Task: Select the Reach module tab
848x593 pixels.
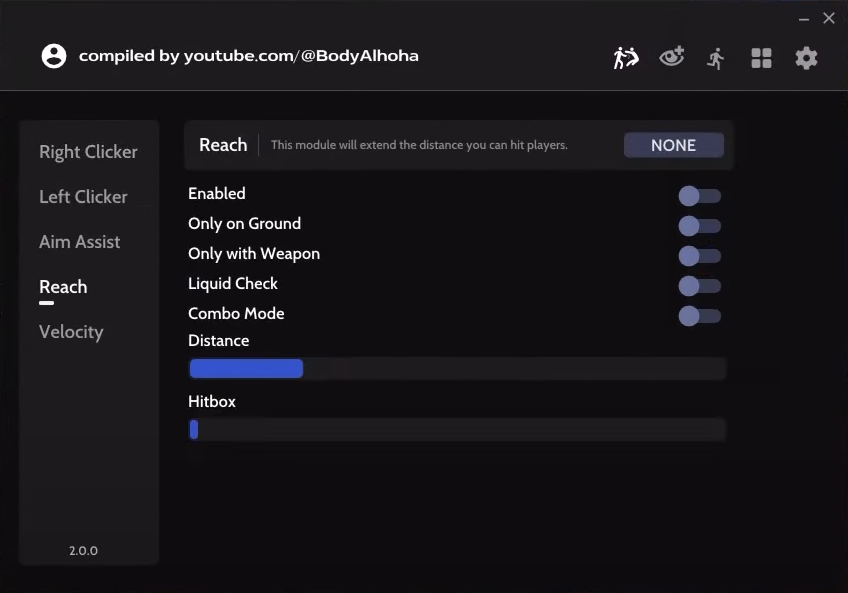Action: [x=63, y=287]
